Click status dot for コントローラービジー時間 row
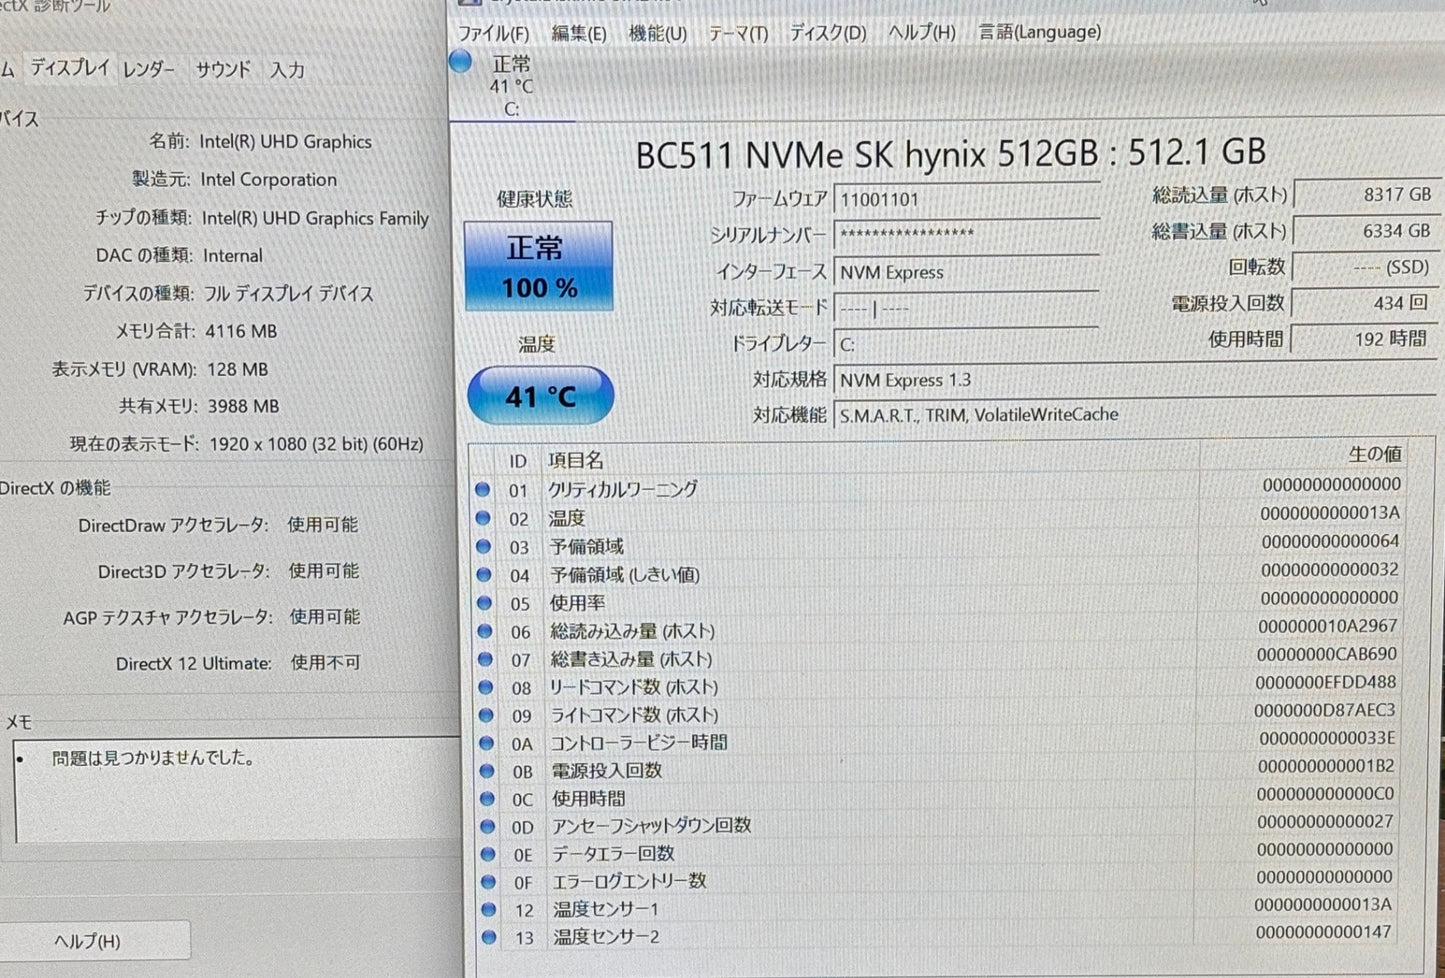The image size is (1445, 978). (x=486, y=743)
